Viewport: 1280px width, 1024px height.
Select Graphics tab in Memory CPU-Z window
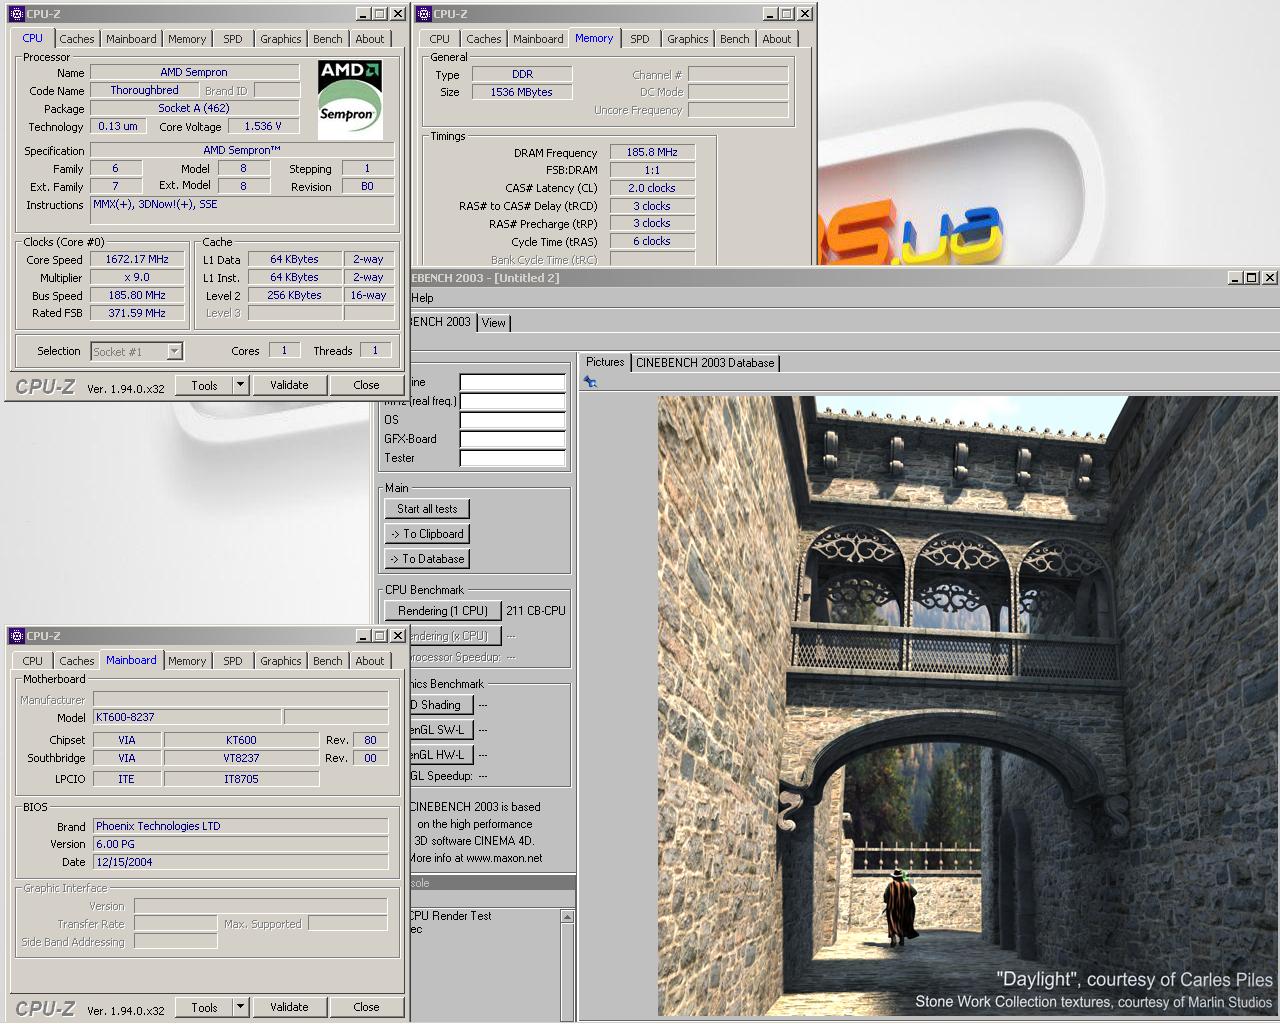688,39
